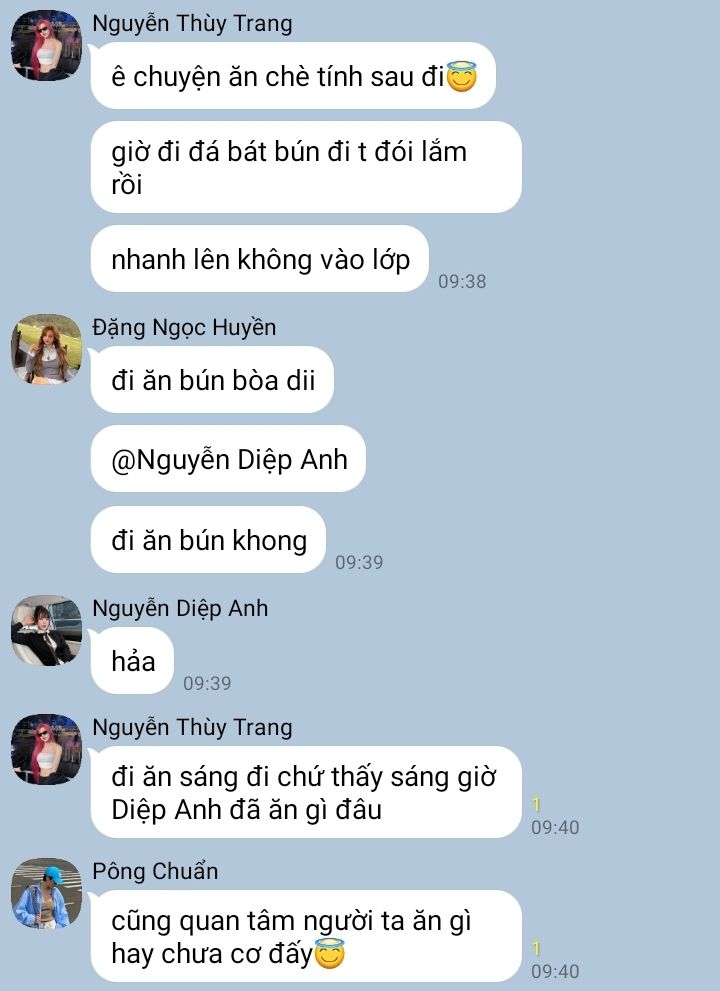Select message 'đi ăn bún bòa dii'
The height and width of the screenshot is (991, 720).
tap(212, 380)
